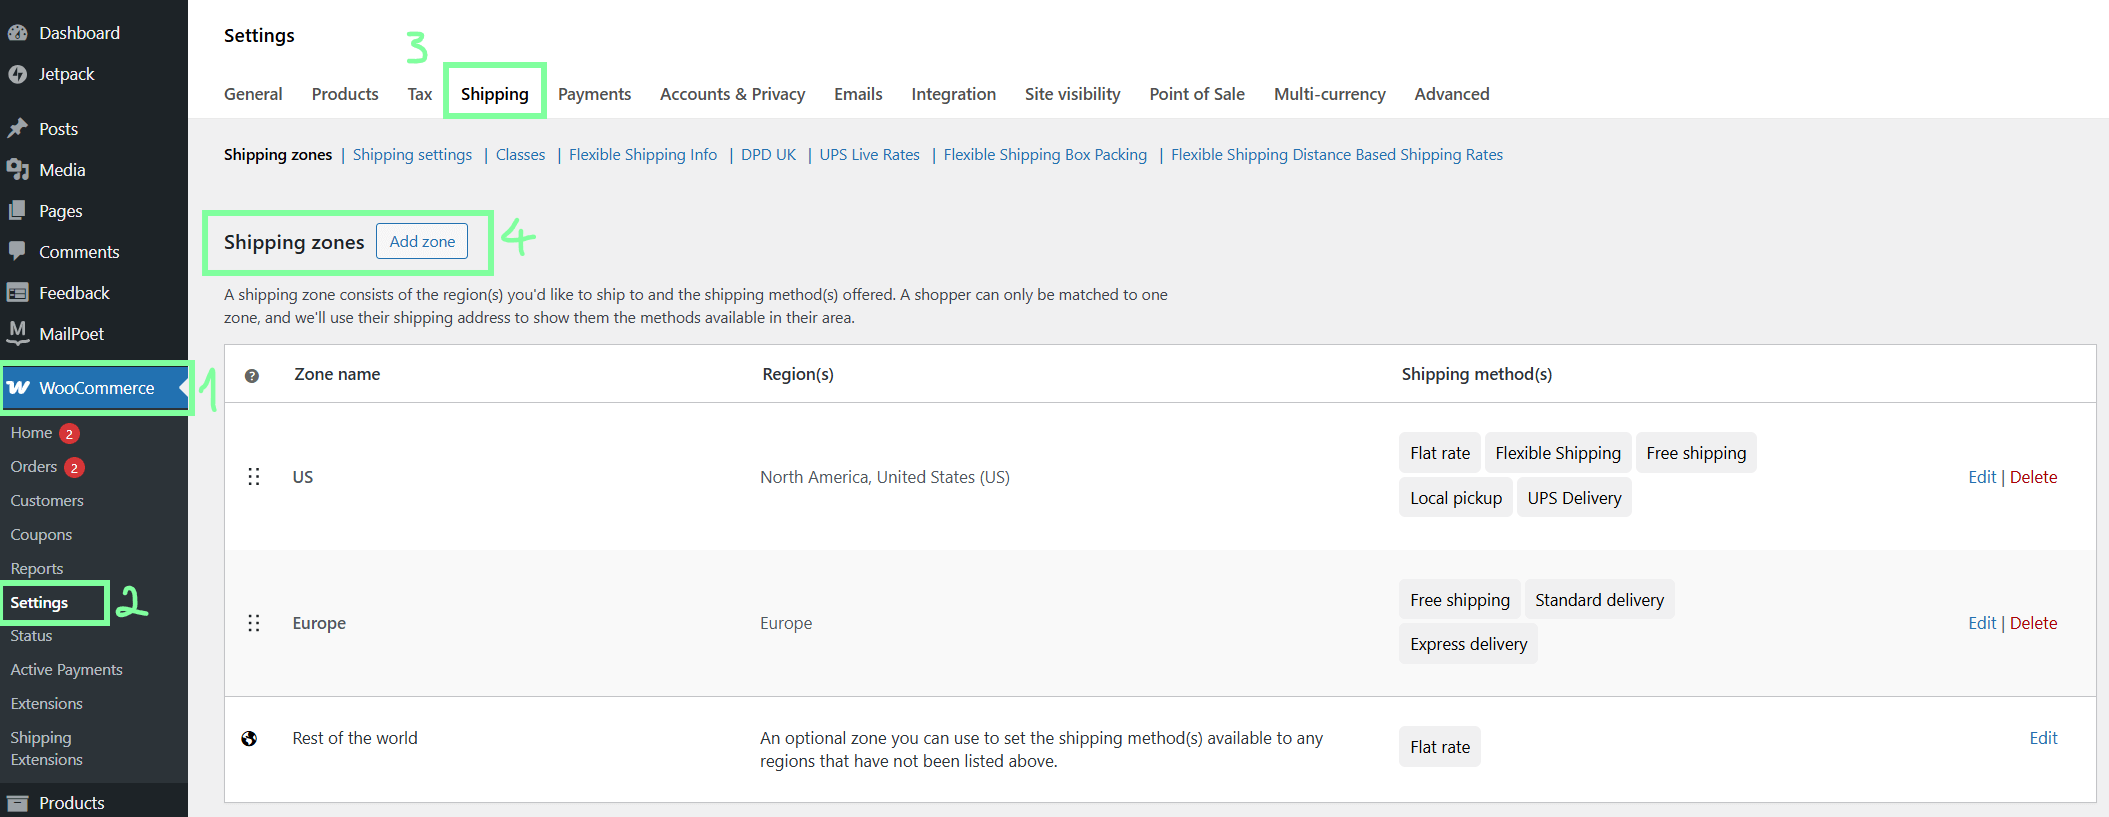The width and height of the screenshot is (2109, 817).
Task: Click the drag handle for Europe zone
Action: point(254,623)
